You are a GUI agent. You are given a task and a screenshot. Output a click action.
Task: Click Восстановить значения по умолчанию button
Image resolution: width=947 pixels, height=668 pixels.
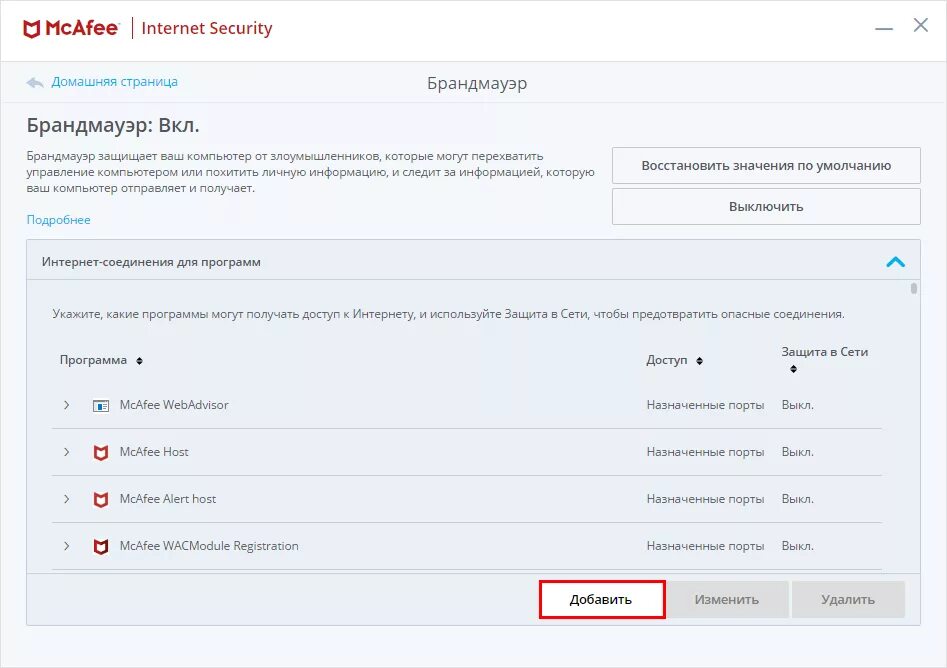click(766, 165)
